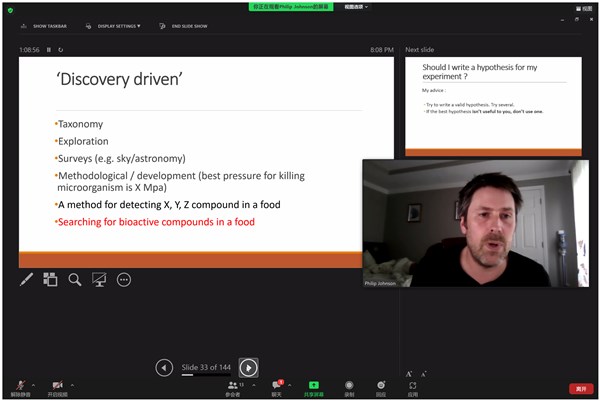The height and width of the screenshot is (401, 600).
Task: Open the Display Settings dropdown
Action: (x=112, y=26)
